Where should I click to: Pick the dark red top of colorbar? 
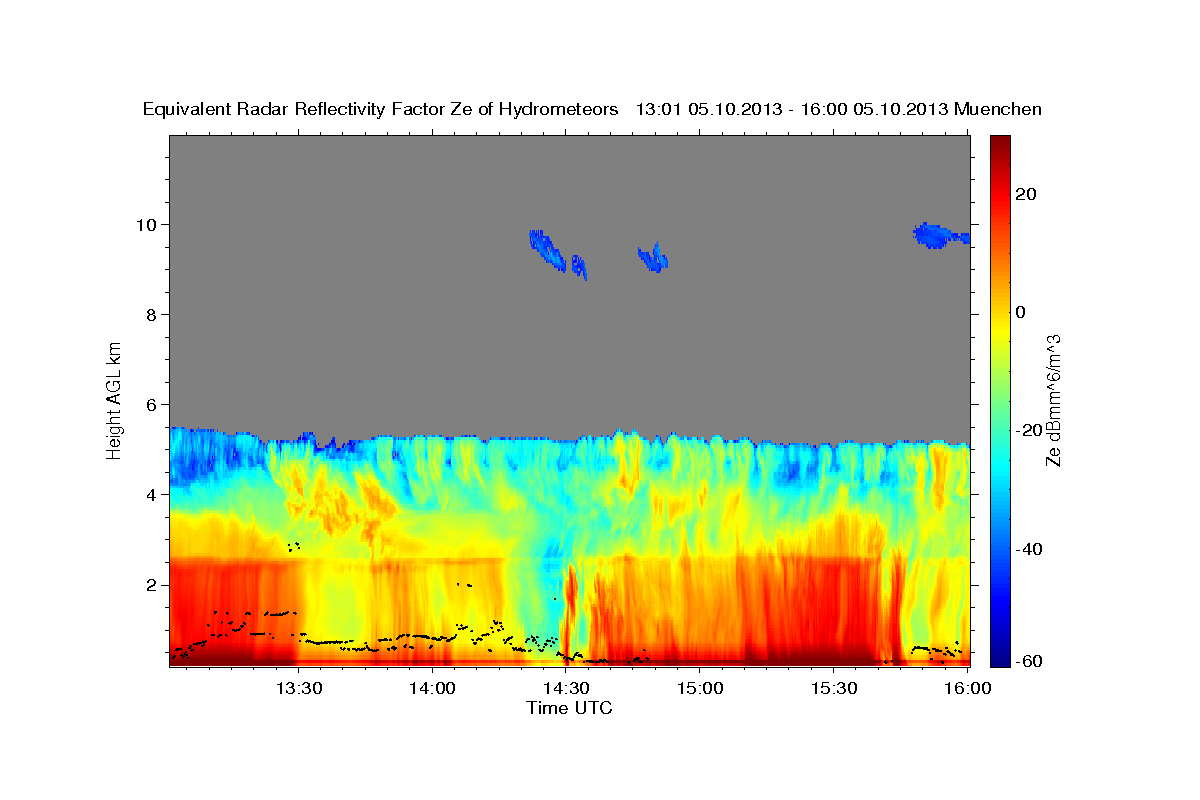(x=1000, y=145)
